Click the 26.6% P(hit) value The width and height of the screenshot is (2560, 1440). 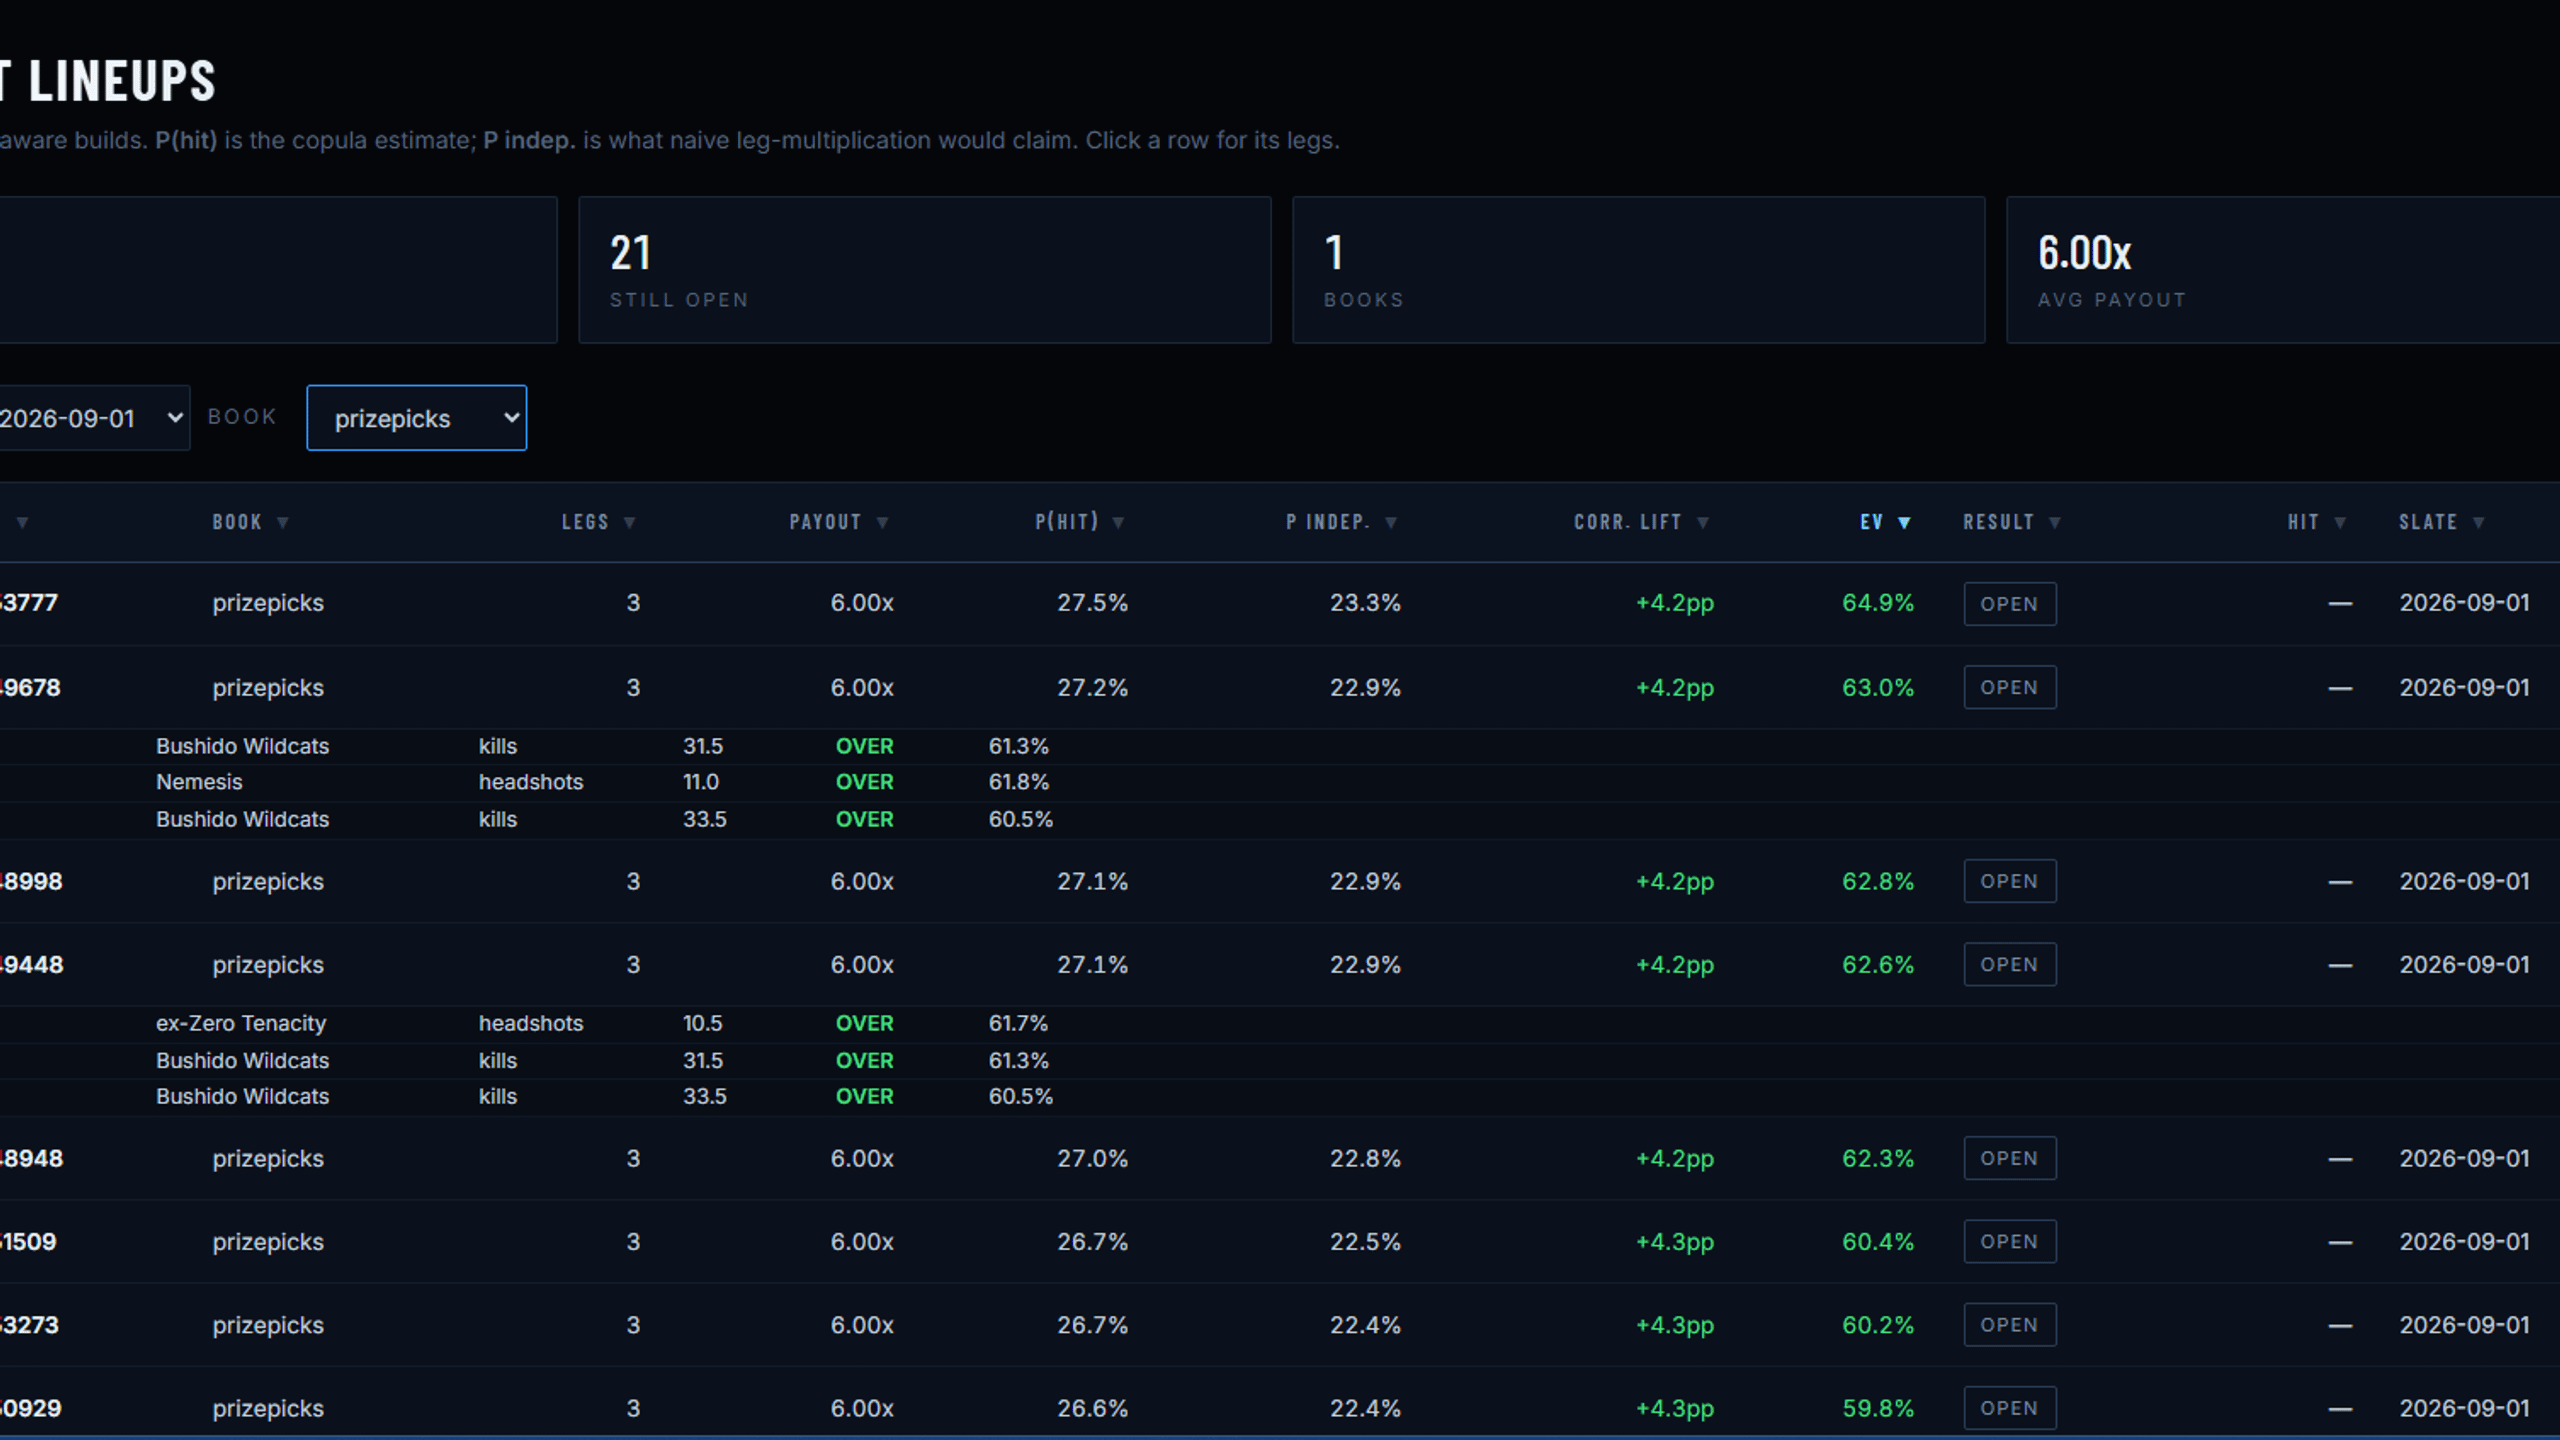[x=1092, y=1408]
